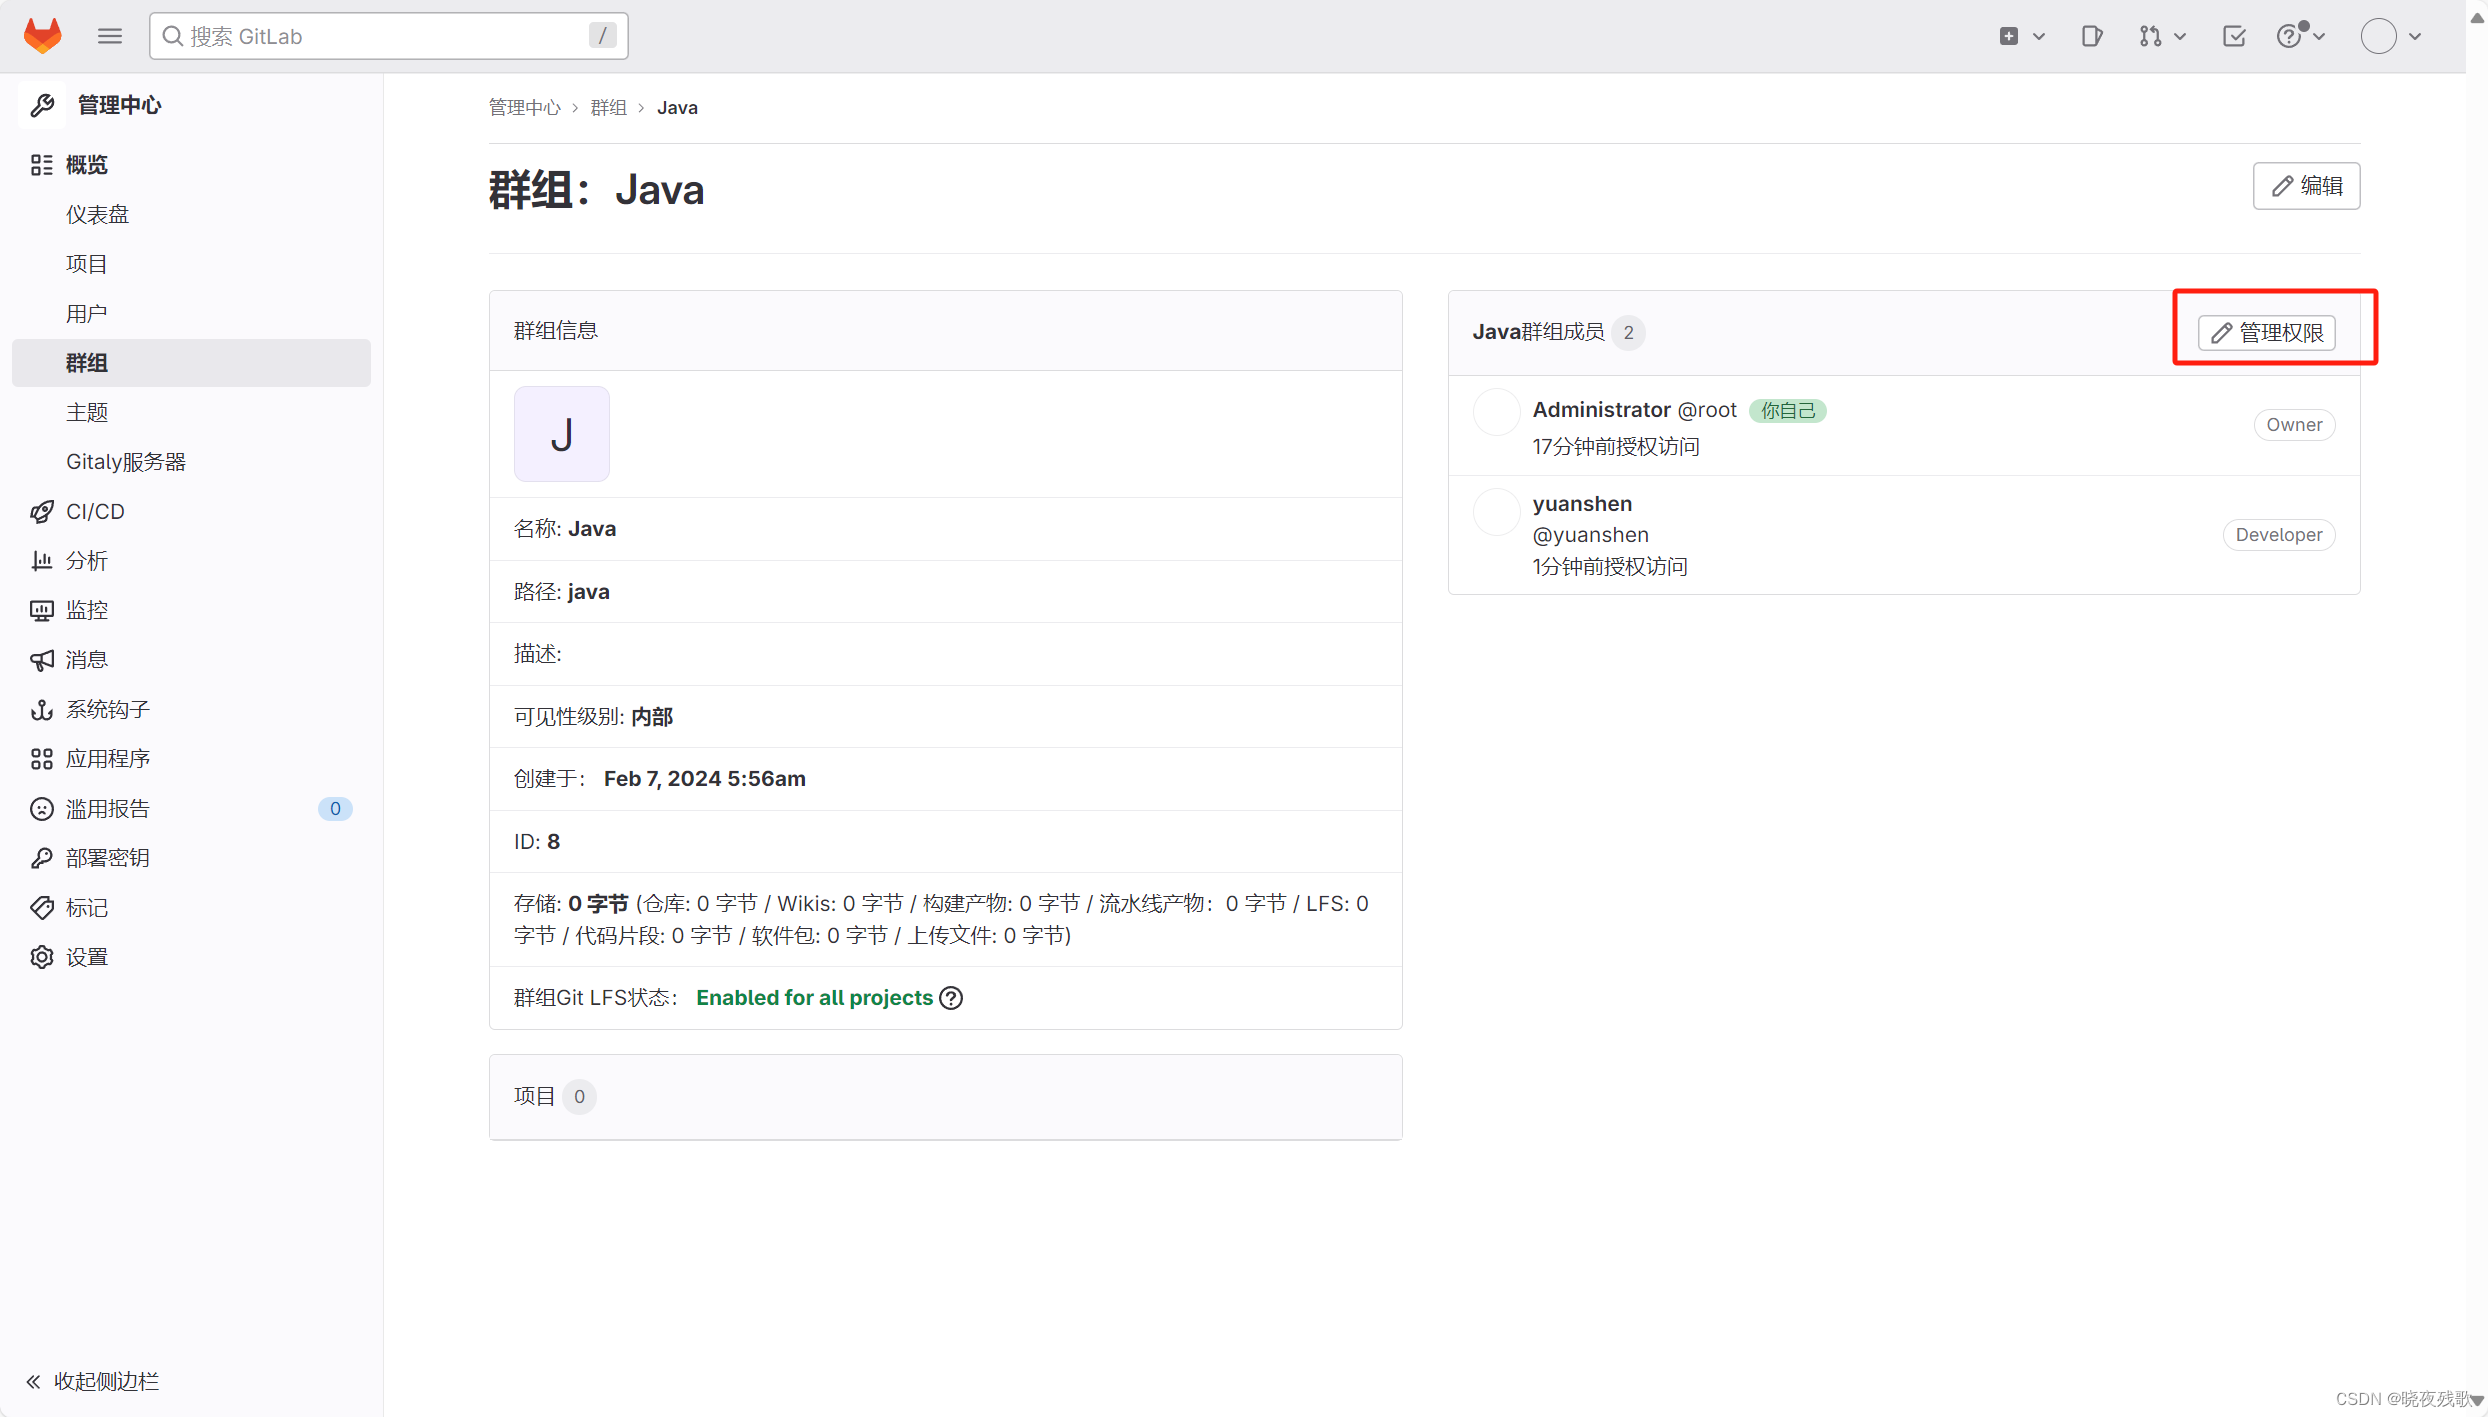Click the 管理中心 sidebar header text
The width and height of the screenshot is (2488, 1417).
(x=120, y=105)
